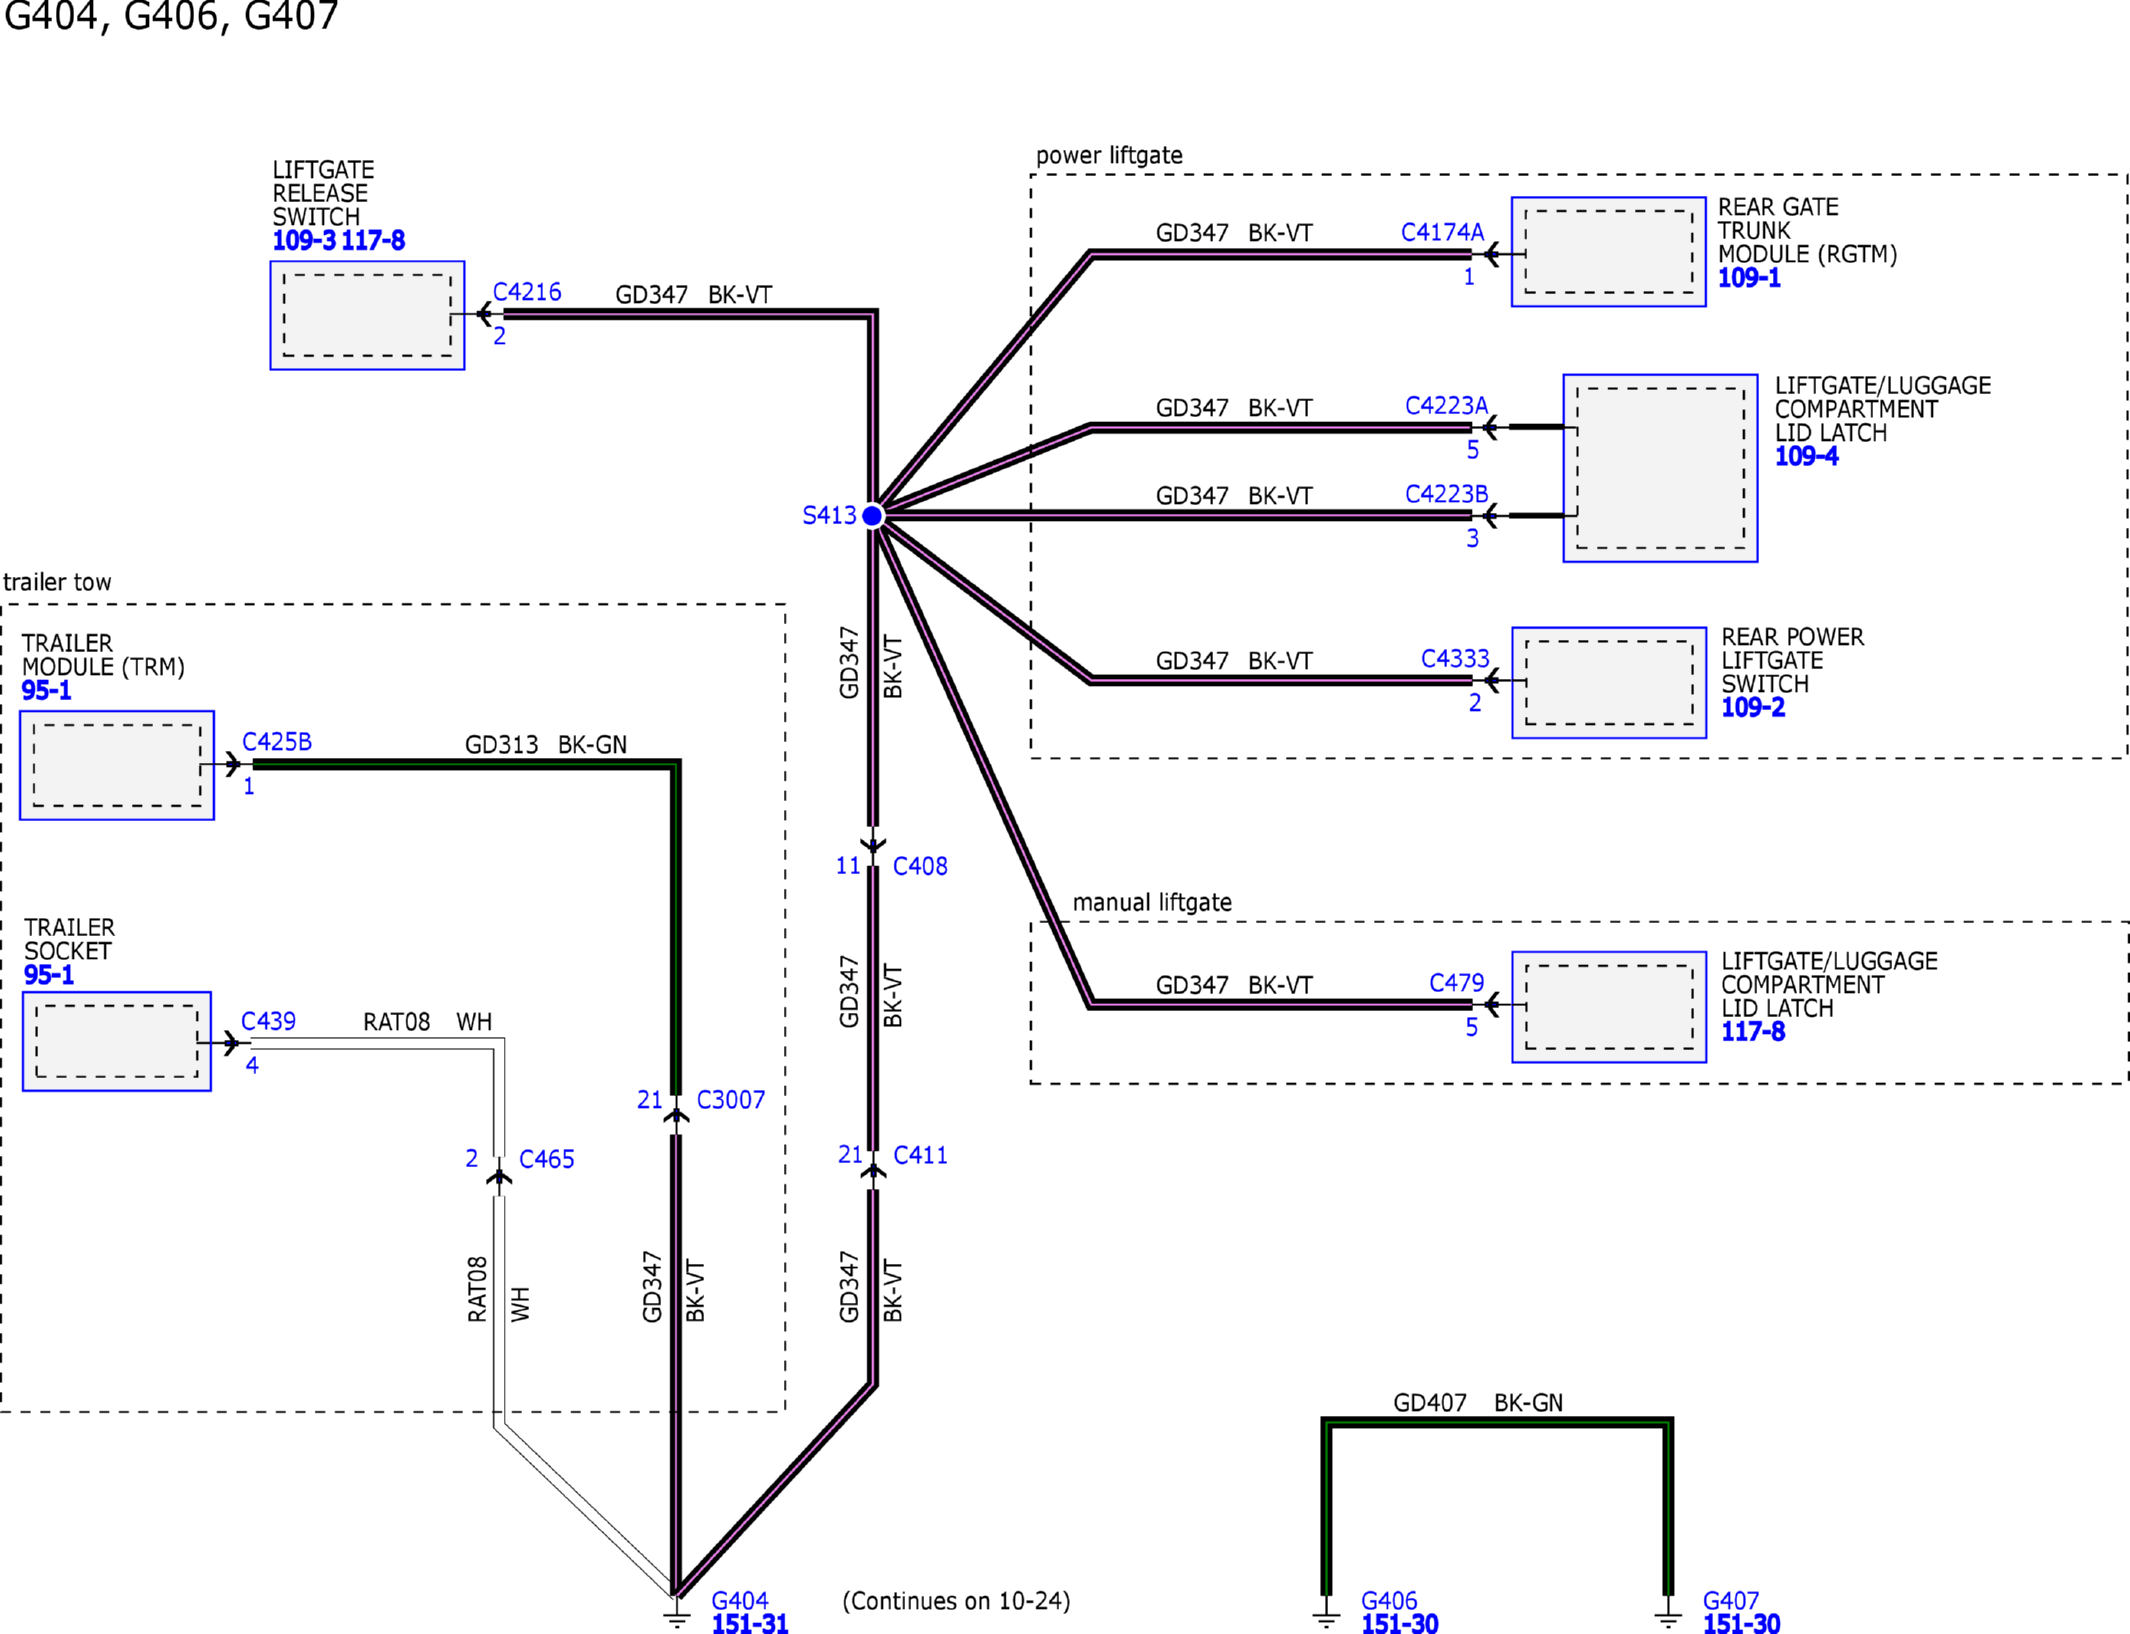The image size is (2130, 1634).
Task: Open the 151-30 reference under G406
Action: pyautogui.click(x=1398, y=1624)
